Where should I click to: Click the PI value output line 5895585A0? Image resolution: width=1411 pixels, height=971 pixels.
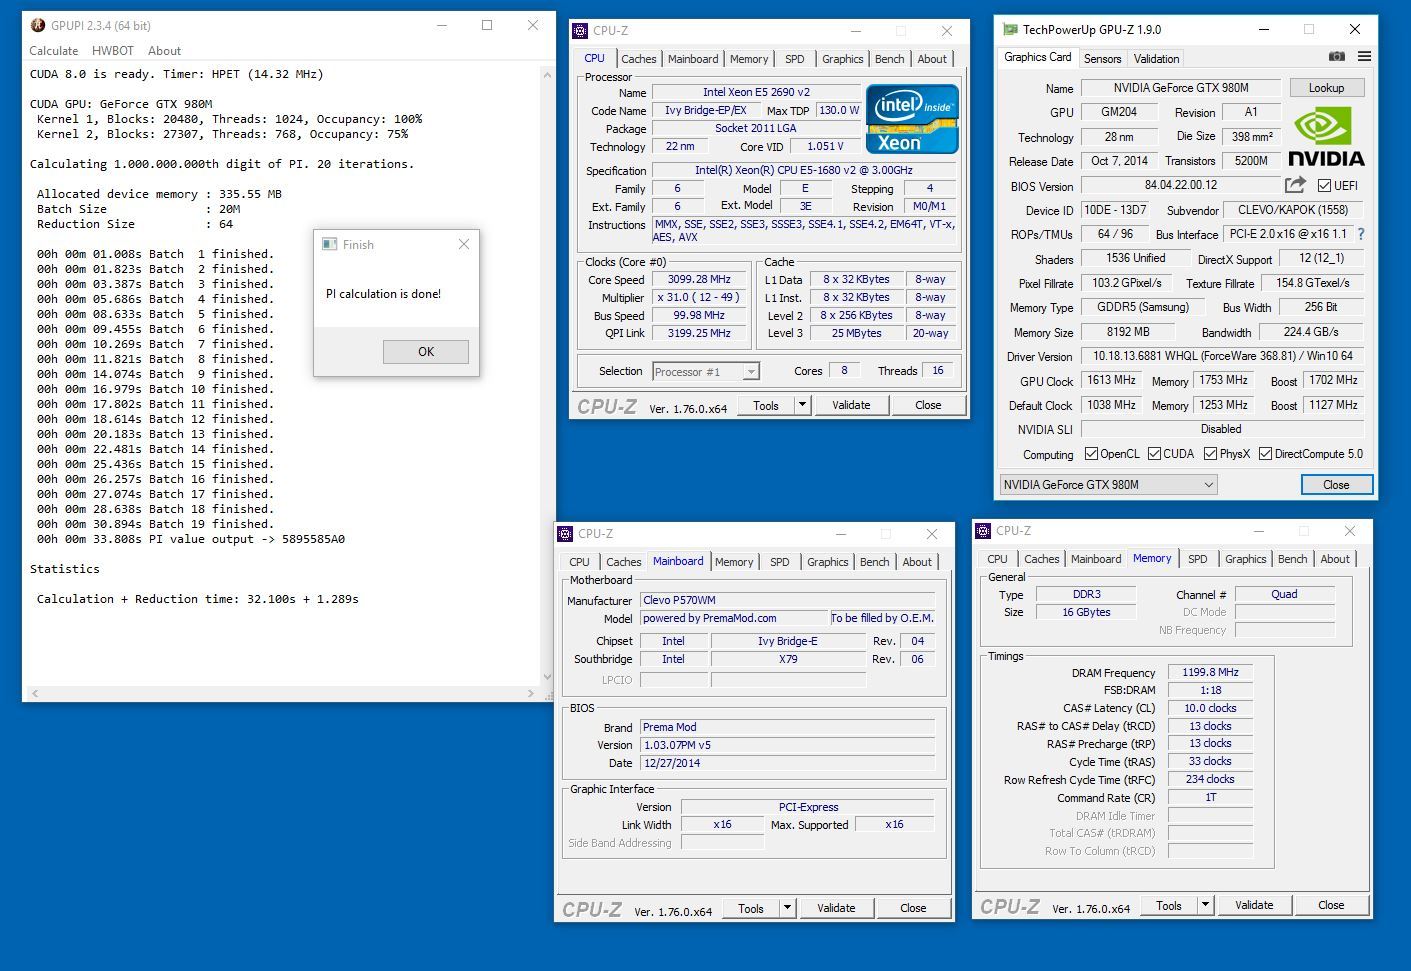(191, 539)
